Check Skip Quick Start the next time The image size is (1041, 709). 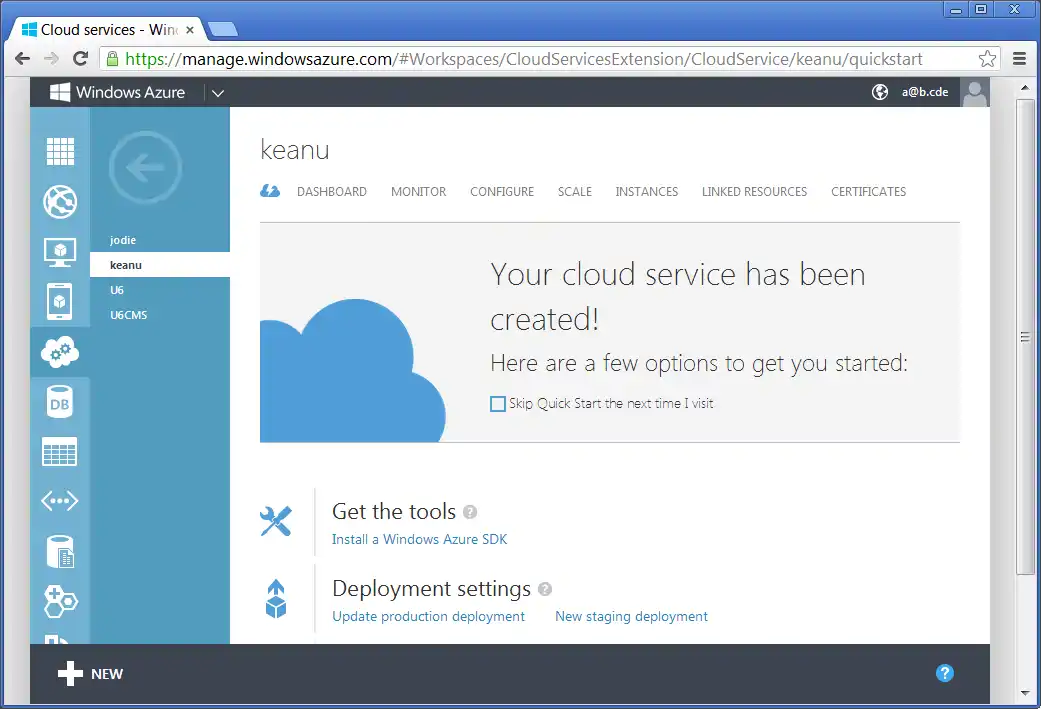[x=498, y=404]
